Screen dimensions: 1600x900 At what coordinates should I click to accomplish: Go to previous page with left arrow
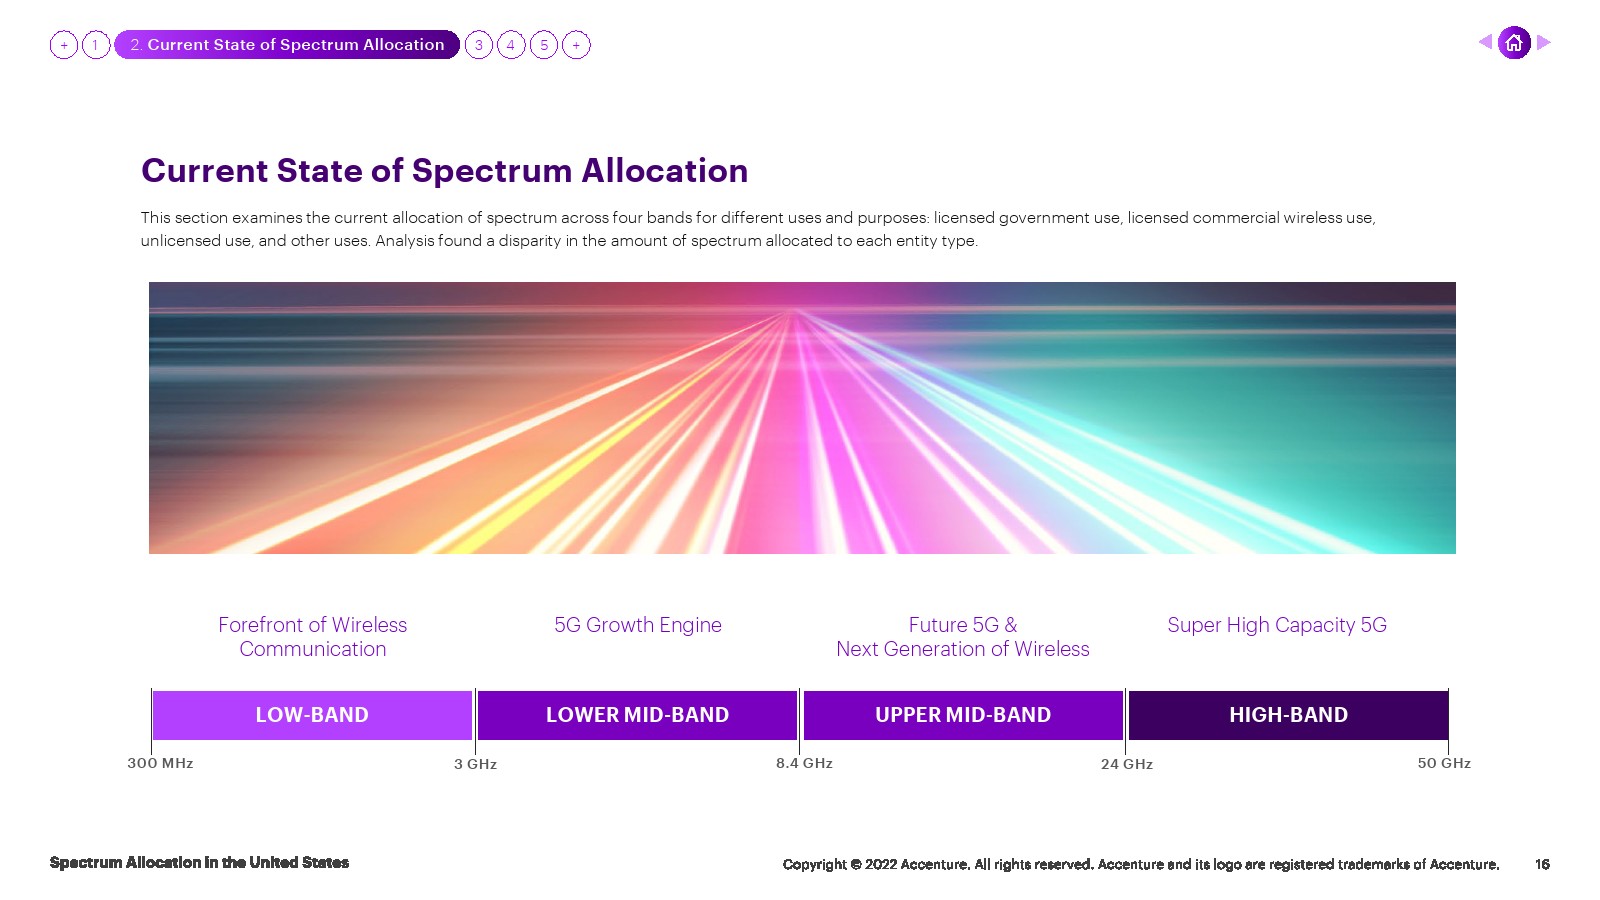pos(1485,42)
